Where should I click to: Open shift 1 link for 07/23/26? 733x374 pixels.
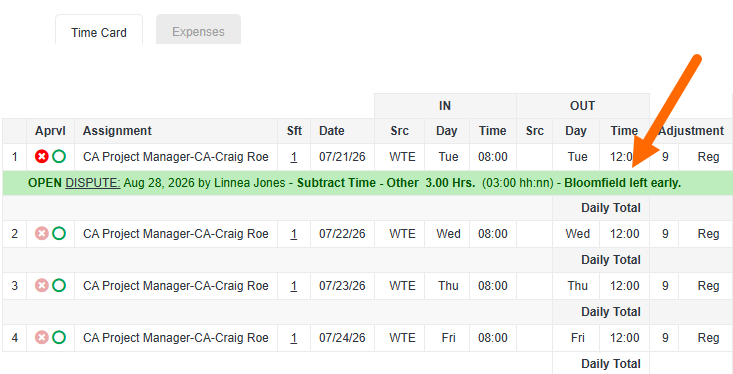(294, 286)
